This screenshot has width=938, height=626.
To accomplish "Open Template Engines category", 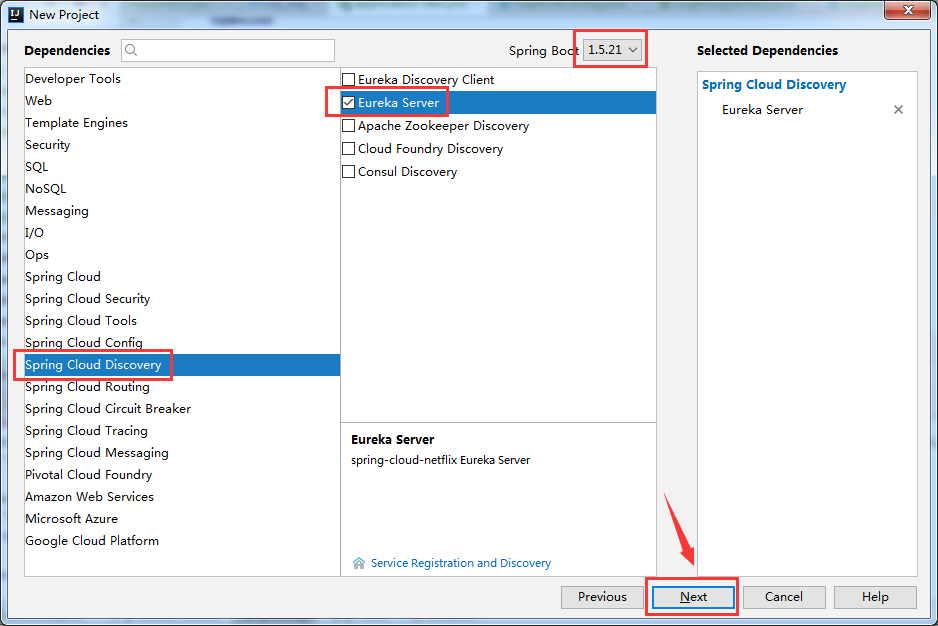I will point(182,123).
